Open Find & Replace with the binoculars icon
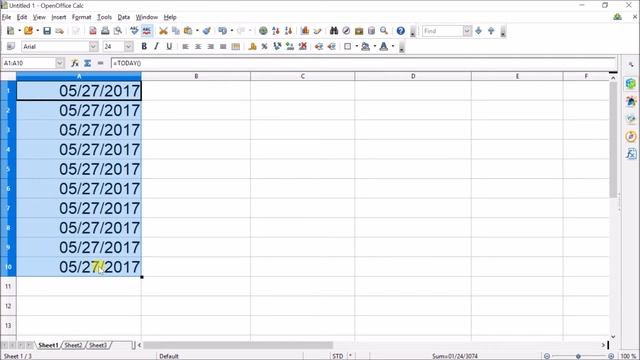The image size is (640, 360). tap(334, 31)
